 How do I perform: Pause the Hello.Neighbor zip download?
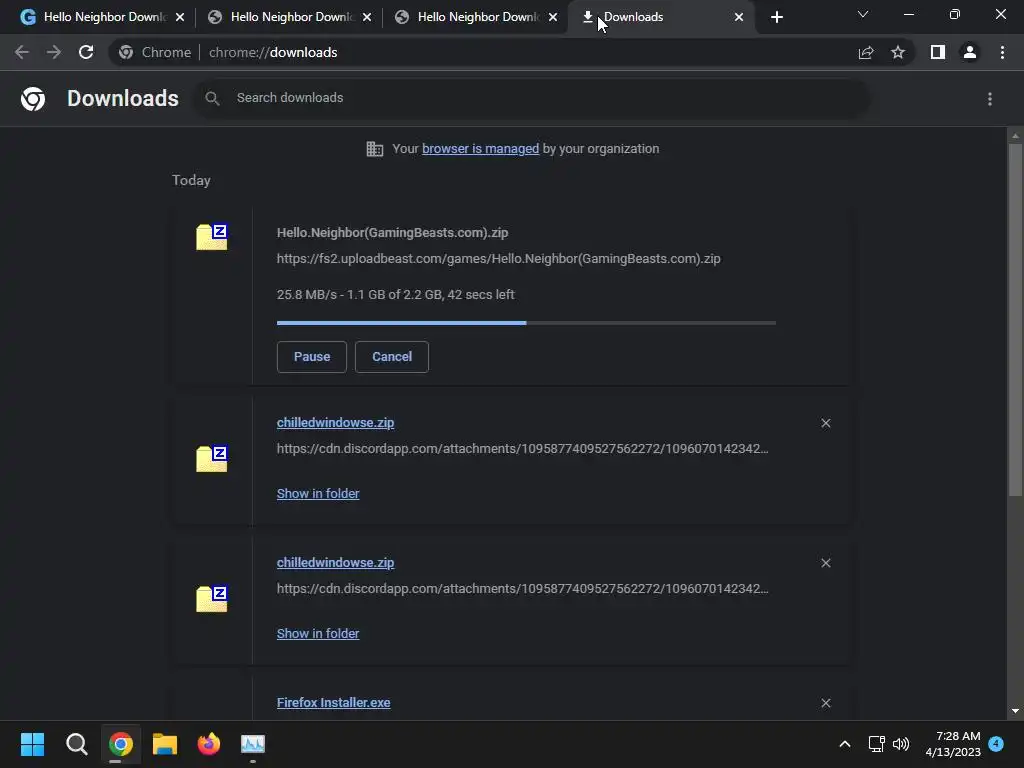click(x=312, y=357)
